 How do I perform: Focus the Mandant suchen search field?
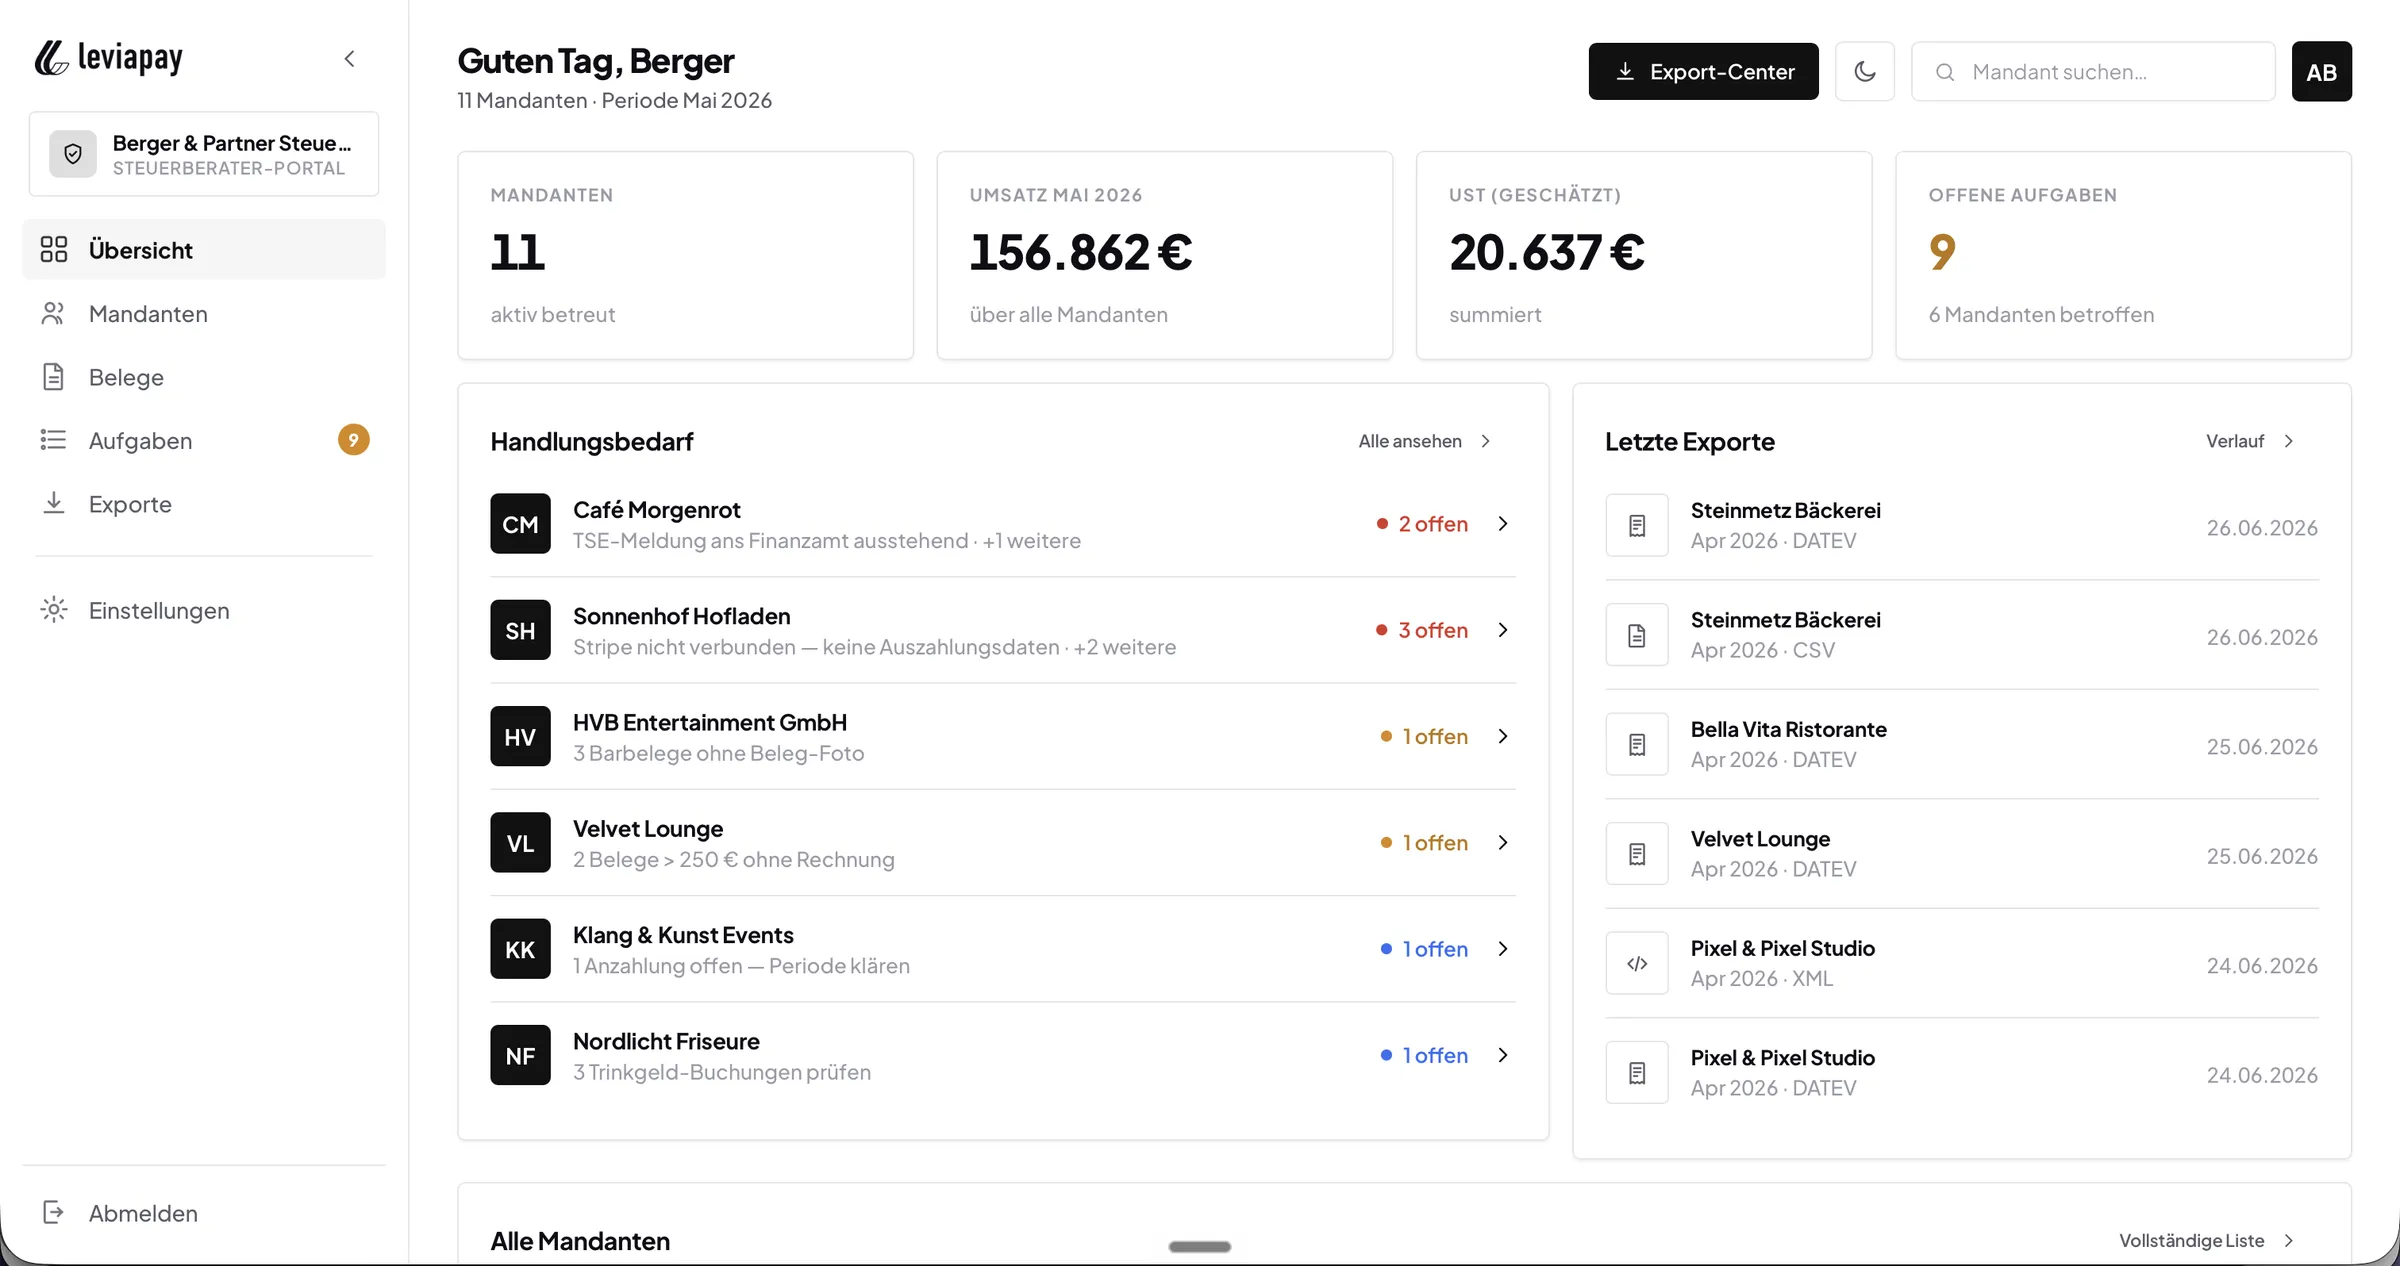2093,71
